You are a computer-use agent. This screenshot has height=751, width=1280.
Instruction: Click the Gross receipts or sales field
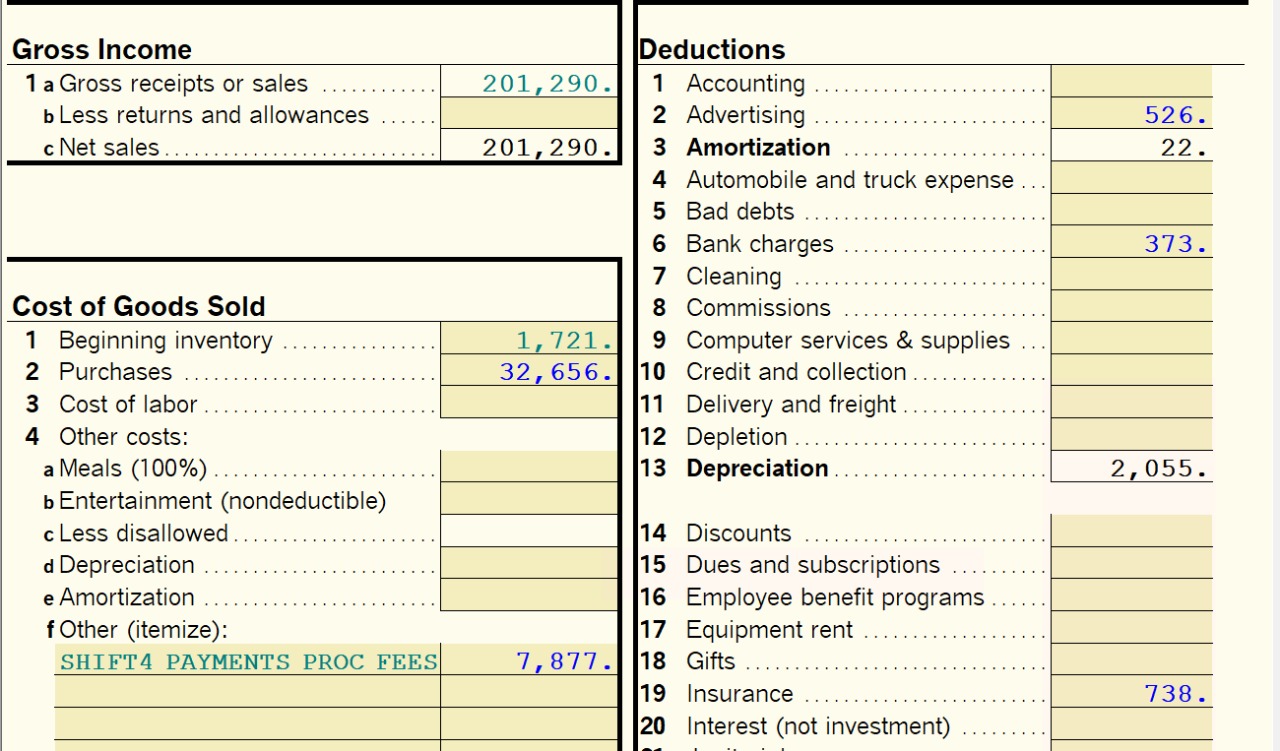529,84
